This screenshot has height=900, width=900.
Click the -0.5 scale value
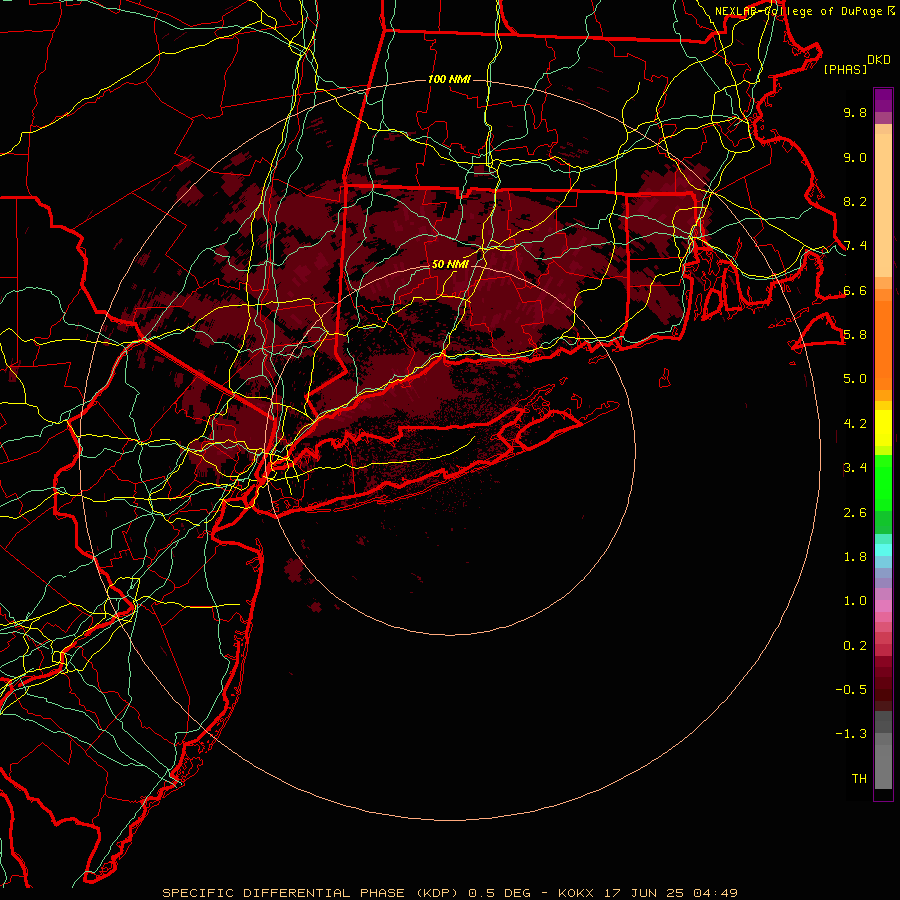click(851, 689)
